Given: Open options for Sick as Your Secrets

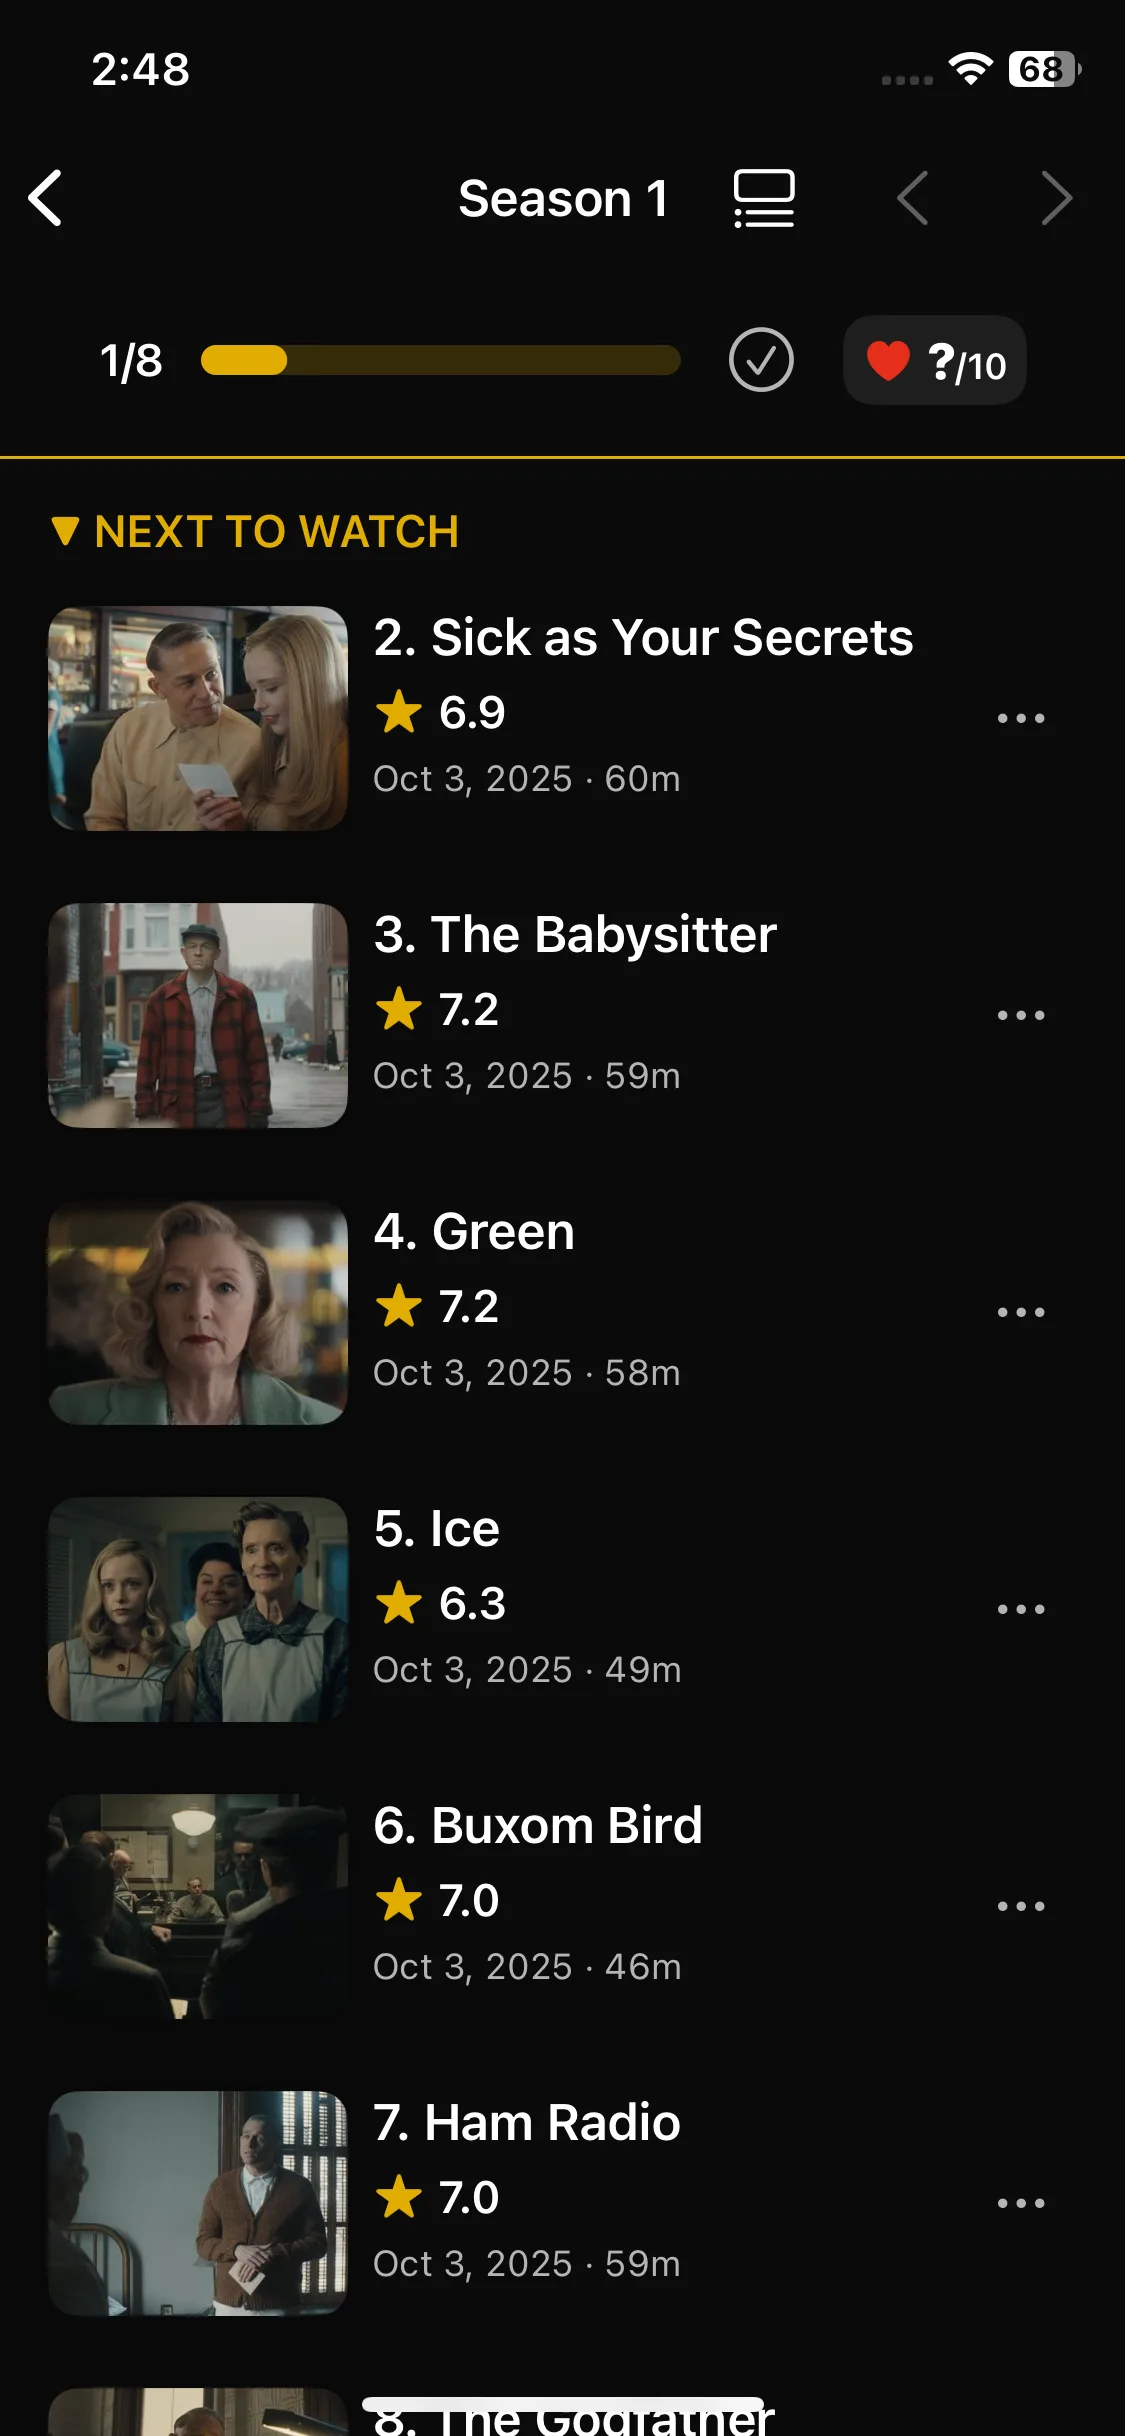Looking at the screenshot, I should [x=1020, y=718].
